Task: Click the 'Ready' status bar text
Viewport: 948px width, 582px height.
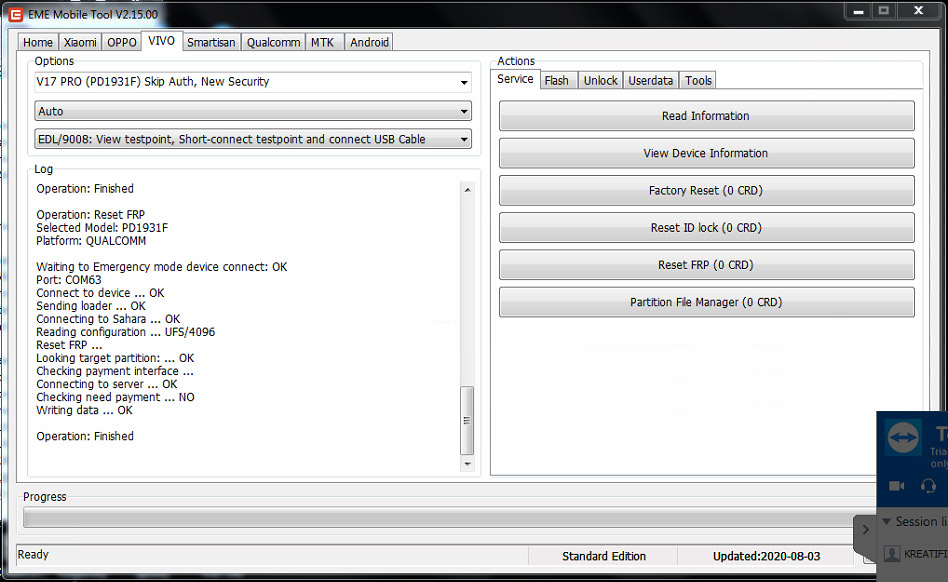Action: click(33, 555)
